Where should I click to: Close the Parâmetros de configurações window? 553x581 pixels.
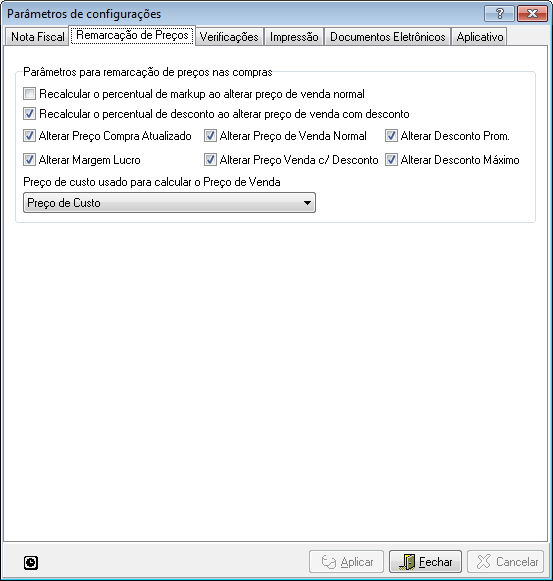pyautogui.click(x=532, y=14)
